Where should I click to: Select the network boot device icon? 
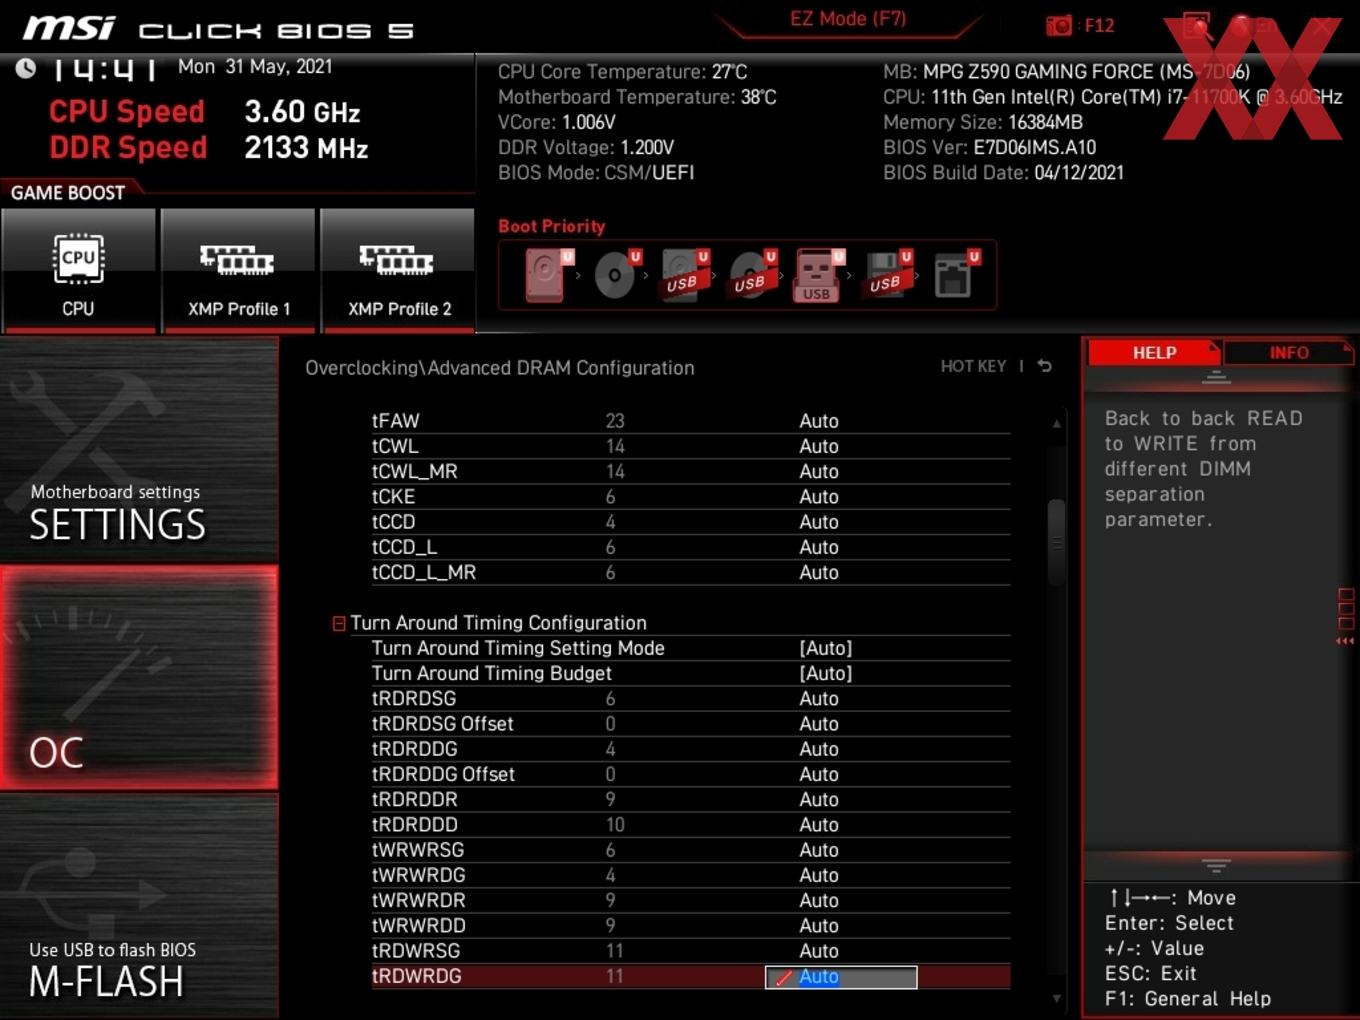click(955, 275)
